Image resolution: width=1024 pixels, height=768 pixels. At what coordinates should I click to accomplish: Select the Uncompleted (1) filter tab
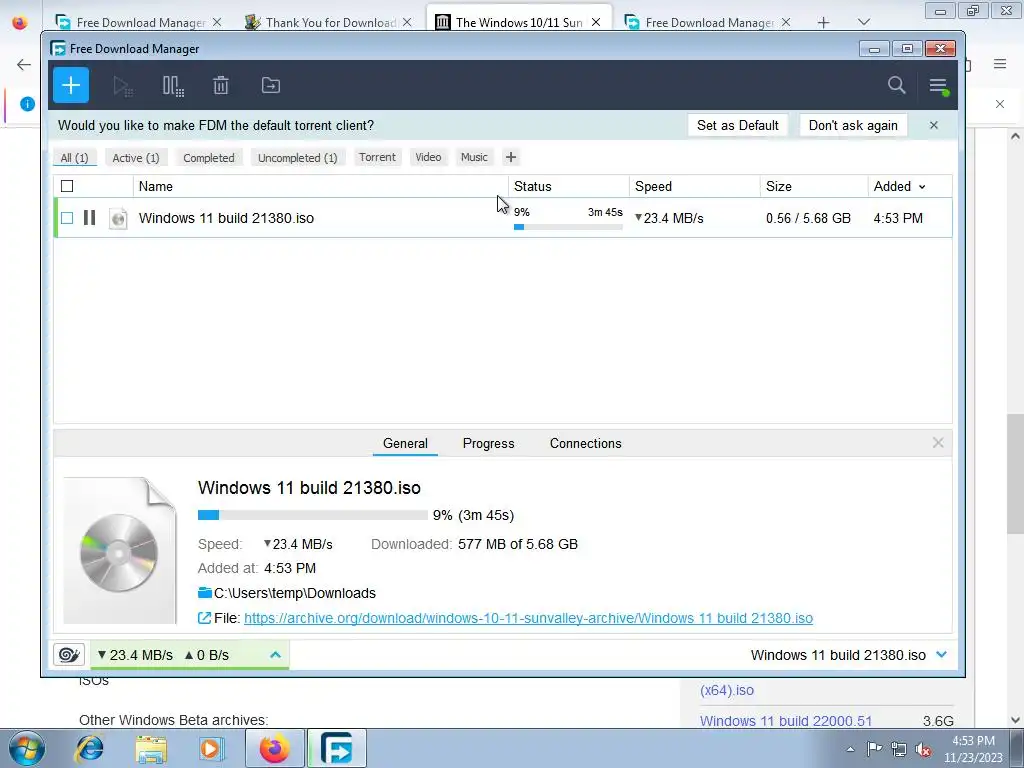(297, 157)
